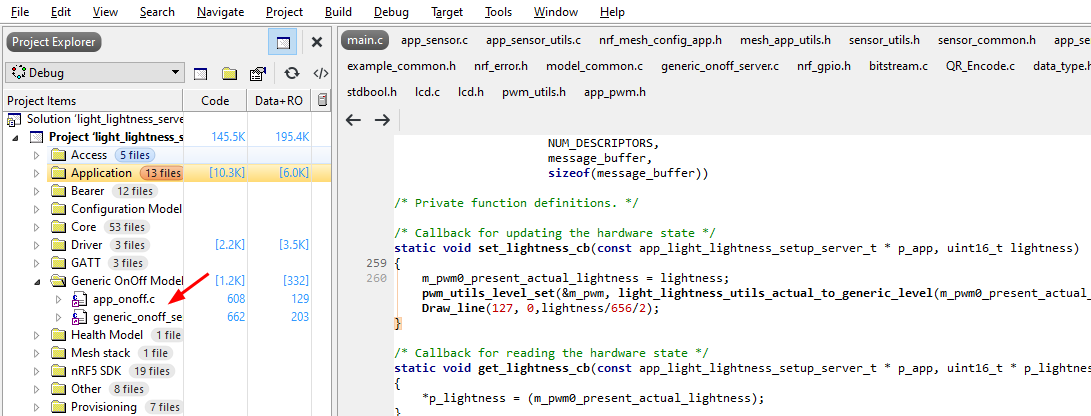The image size is (1091, 416).
Task: Click the Mesh stack folder icon
Action: 58,353
